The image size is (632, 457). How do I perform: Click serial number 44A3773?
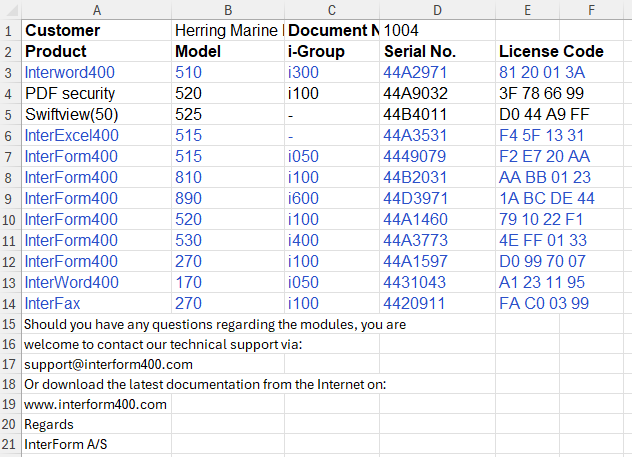coord(437,240)
